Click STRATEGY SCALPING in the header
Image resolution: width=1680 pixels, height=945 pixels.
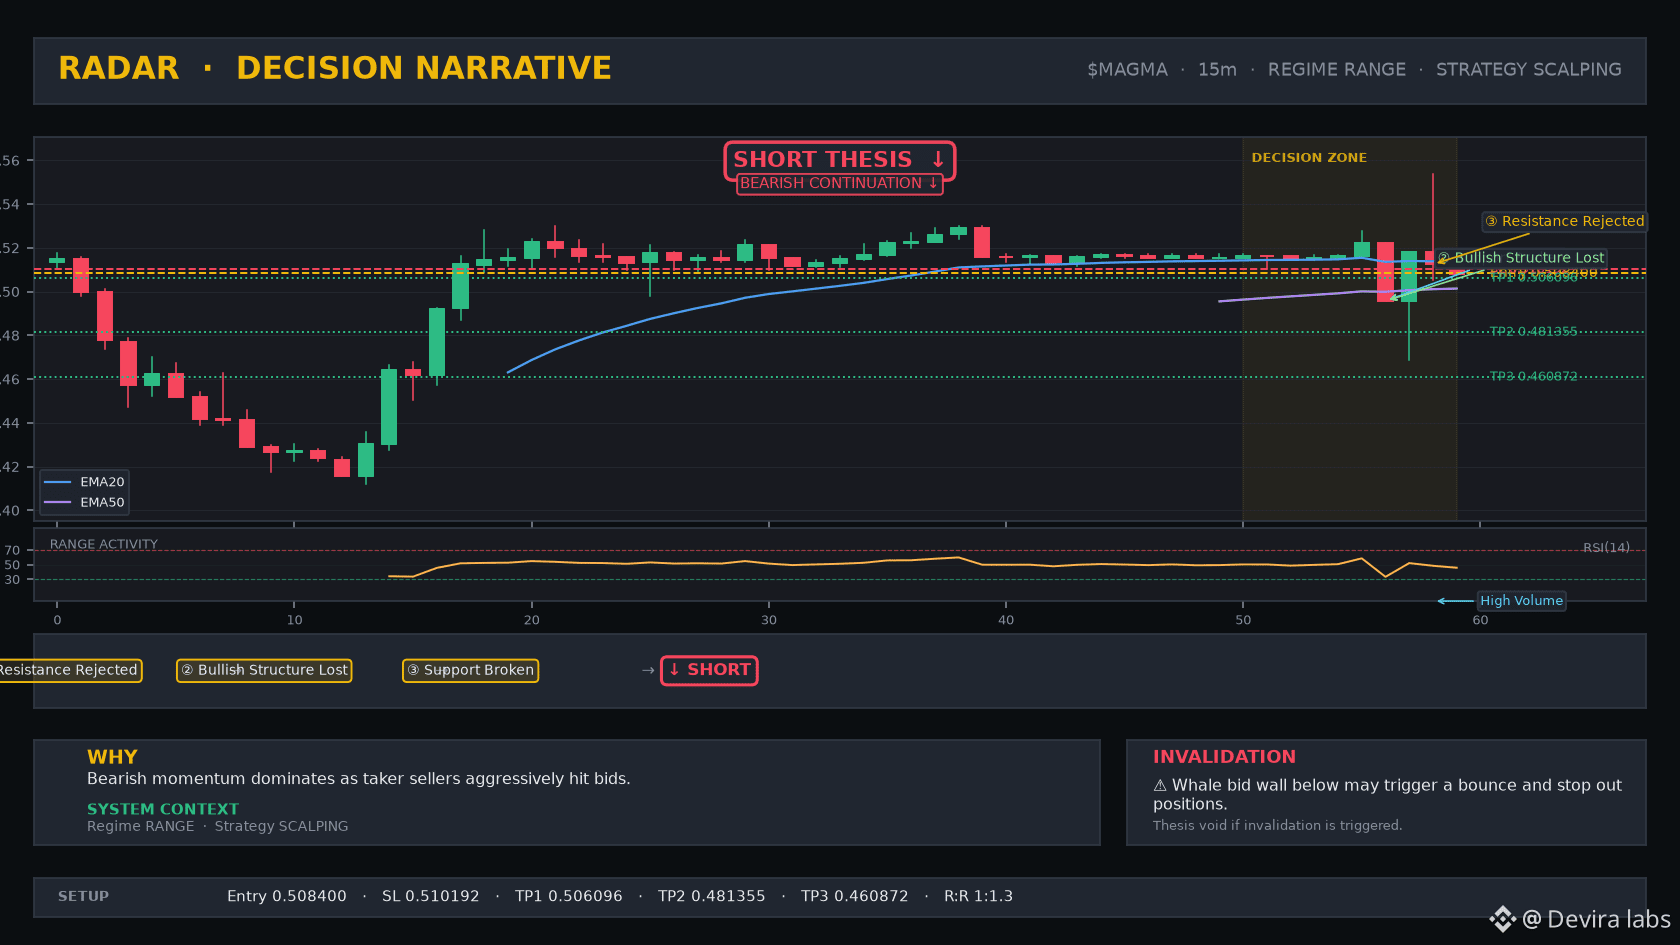pos(1528,70)
